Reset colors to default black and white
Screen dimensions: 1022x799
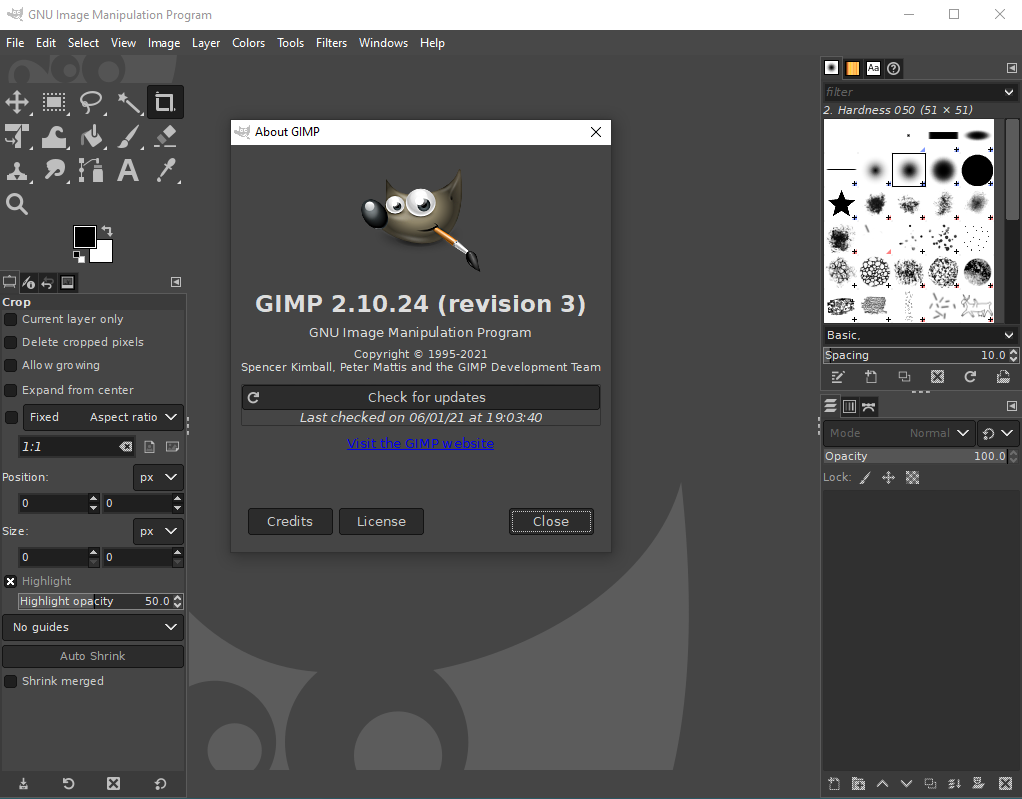pyautogui.click(x=79, y=257)
